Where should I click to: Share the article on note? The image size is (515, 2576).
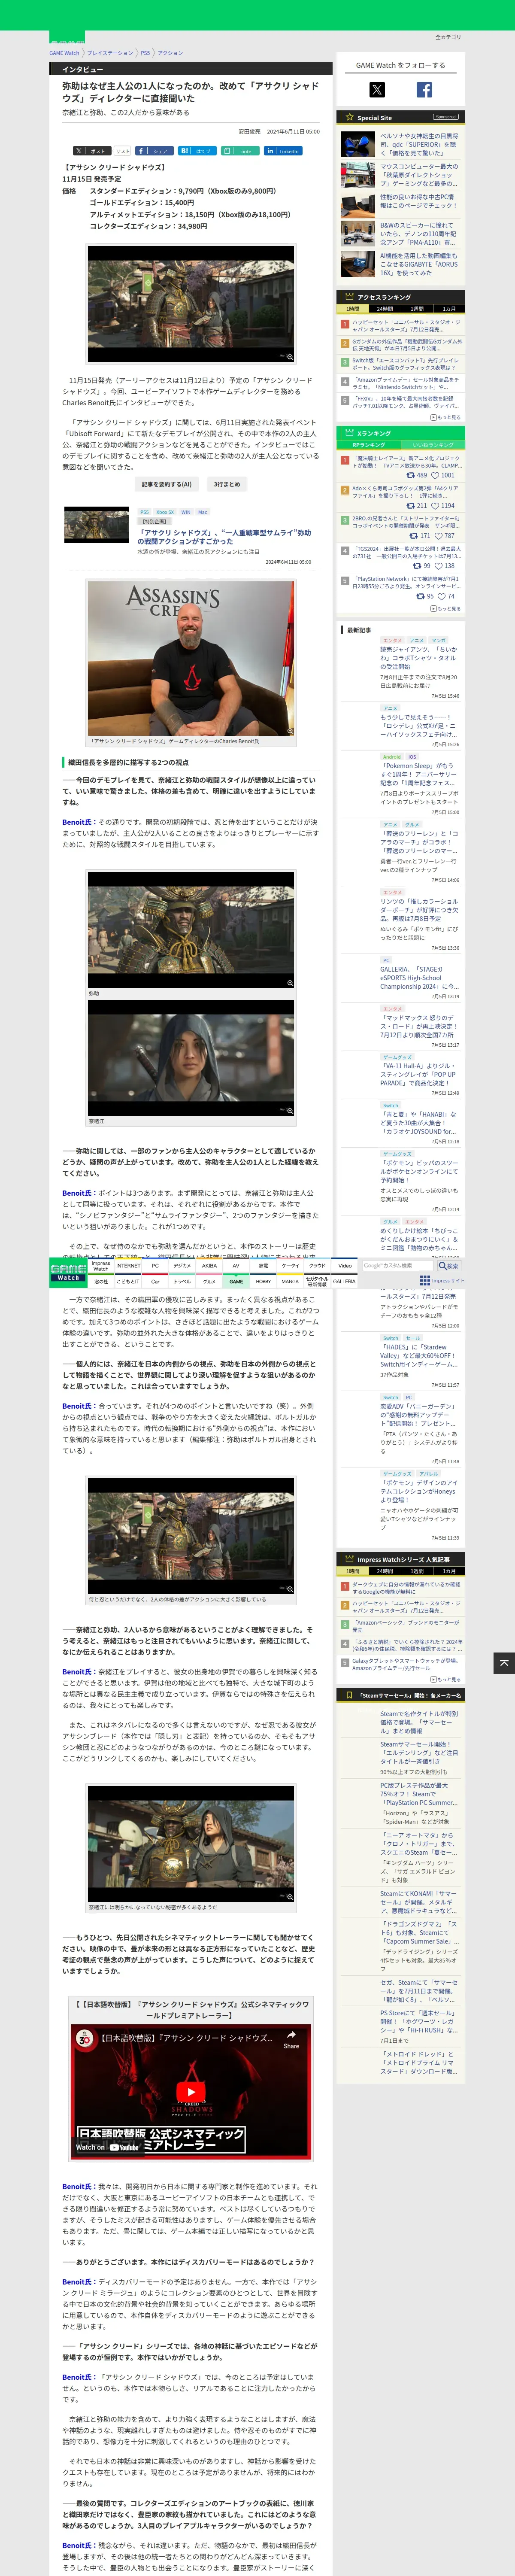coord(240,151)
